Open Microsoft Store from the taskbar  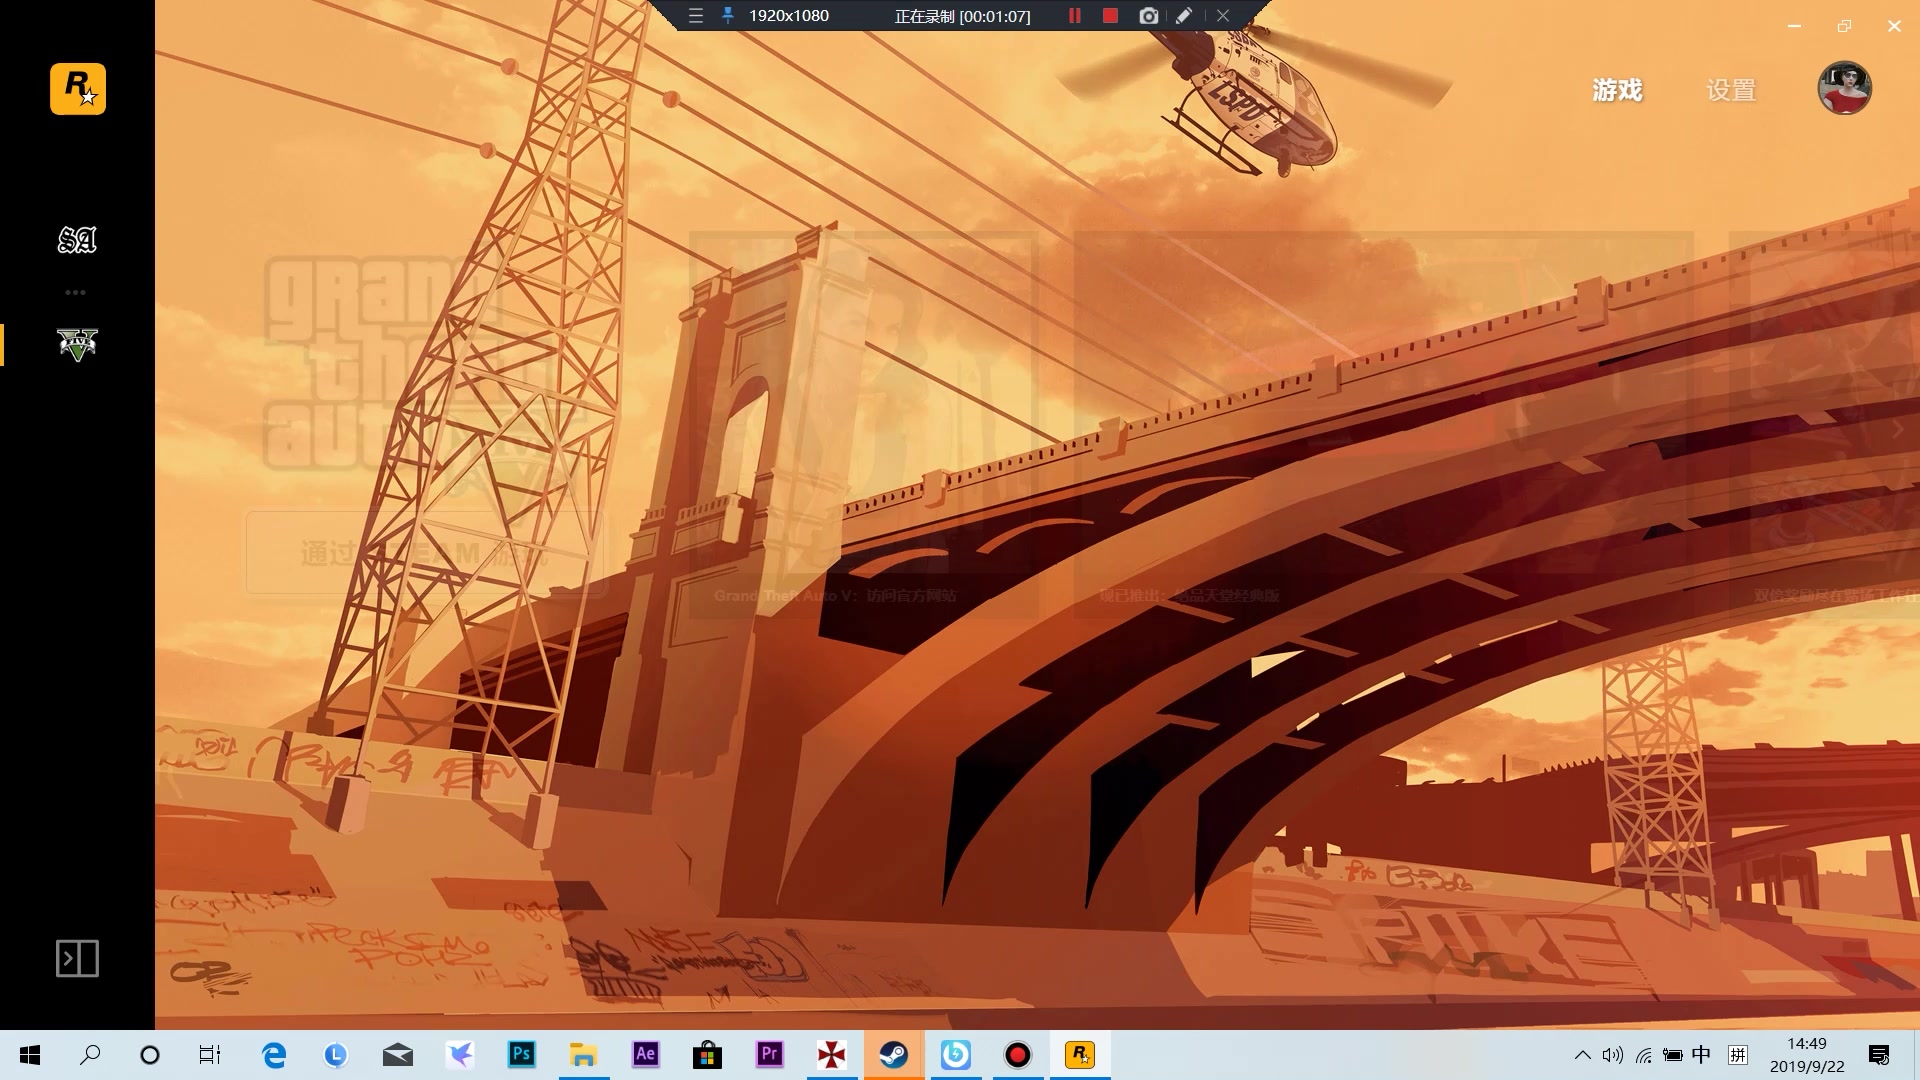click(x=708, y=1055)
